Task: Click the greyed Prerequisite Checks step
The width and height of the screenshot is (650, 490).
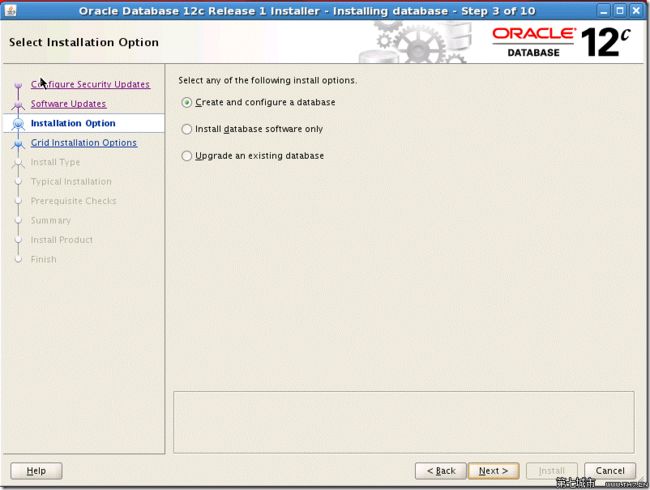Action: click(x=73, y=201)
